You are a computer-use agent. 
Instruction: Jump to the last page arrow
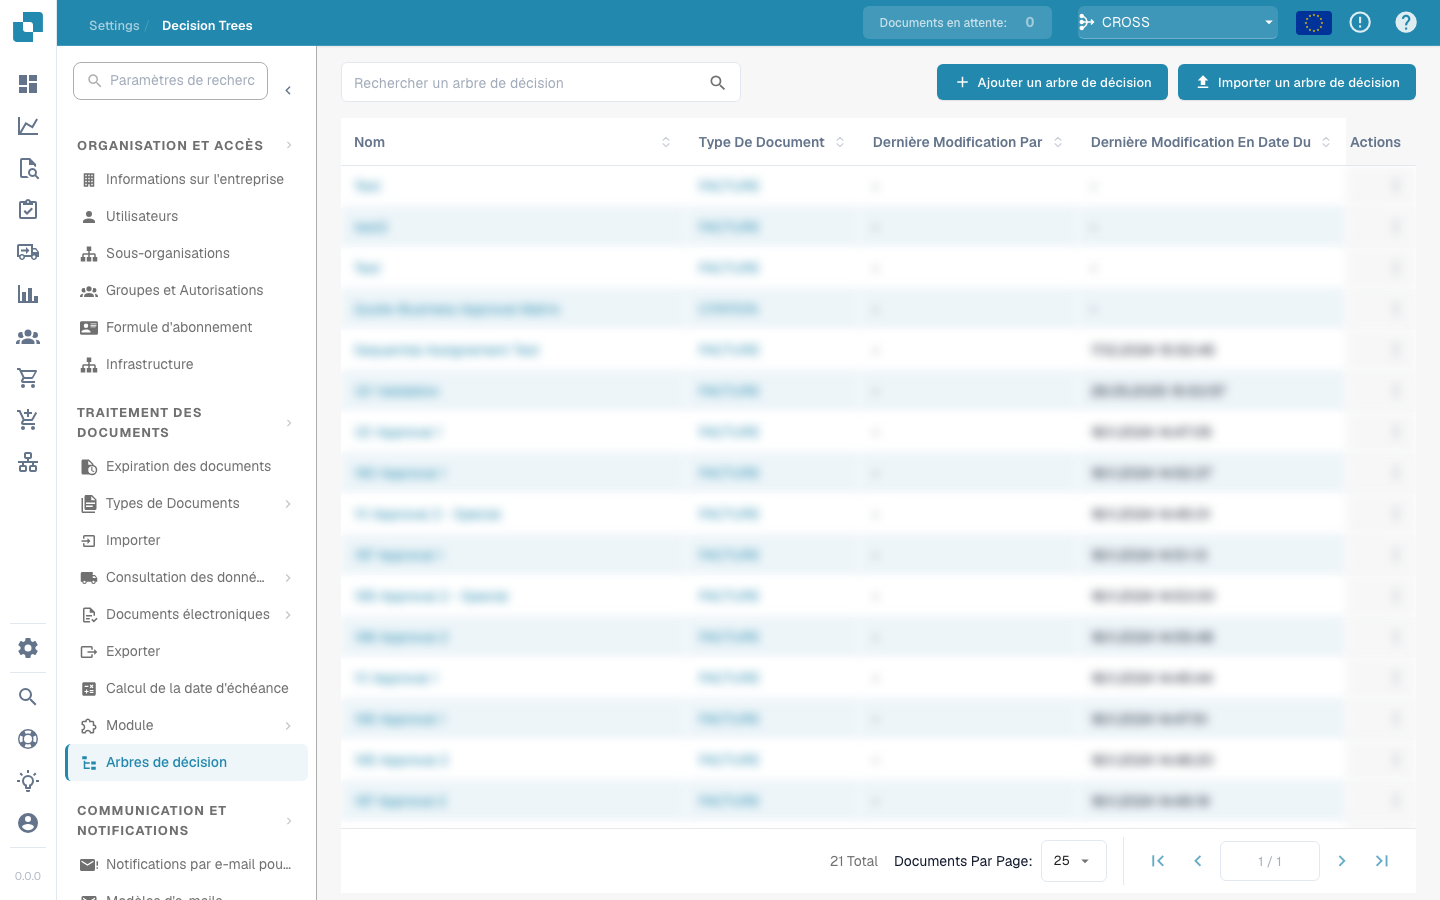tap(1382, 861)
